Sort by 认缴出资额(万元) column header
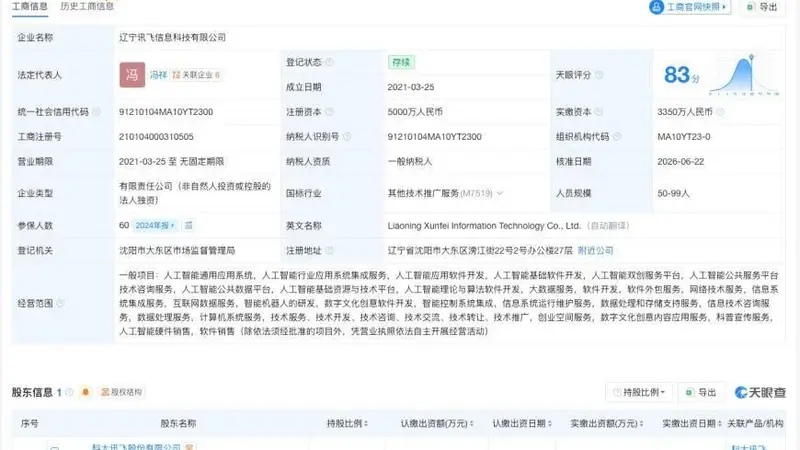This screenshot has width=800, height=450. pos(437,423)
